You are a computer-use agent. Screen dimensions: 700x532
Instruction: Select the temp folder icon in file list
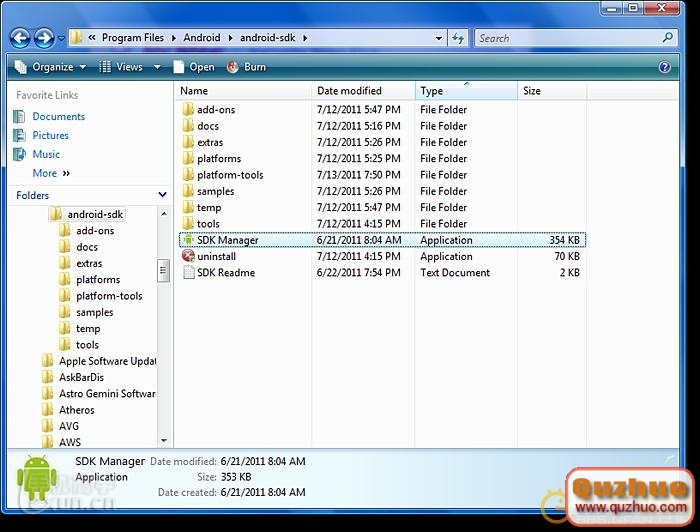pos(188,208)
